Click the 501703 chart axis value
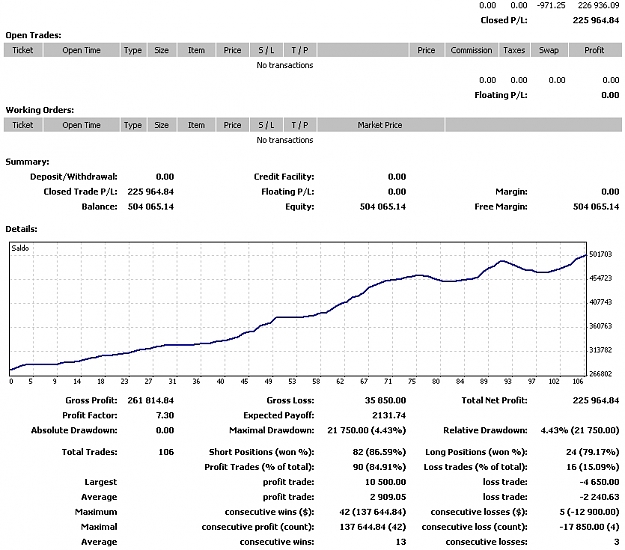The width and height of the screenshot is (625, 550). pyautogui.click(x=600, y=254)
